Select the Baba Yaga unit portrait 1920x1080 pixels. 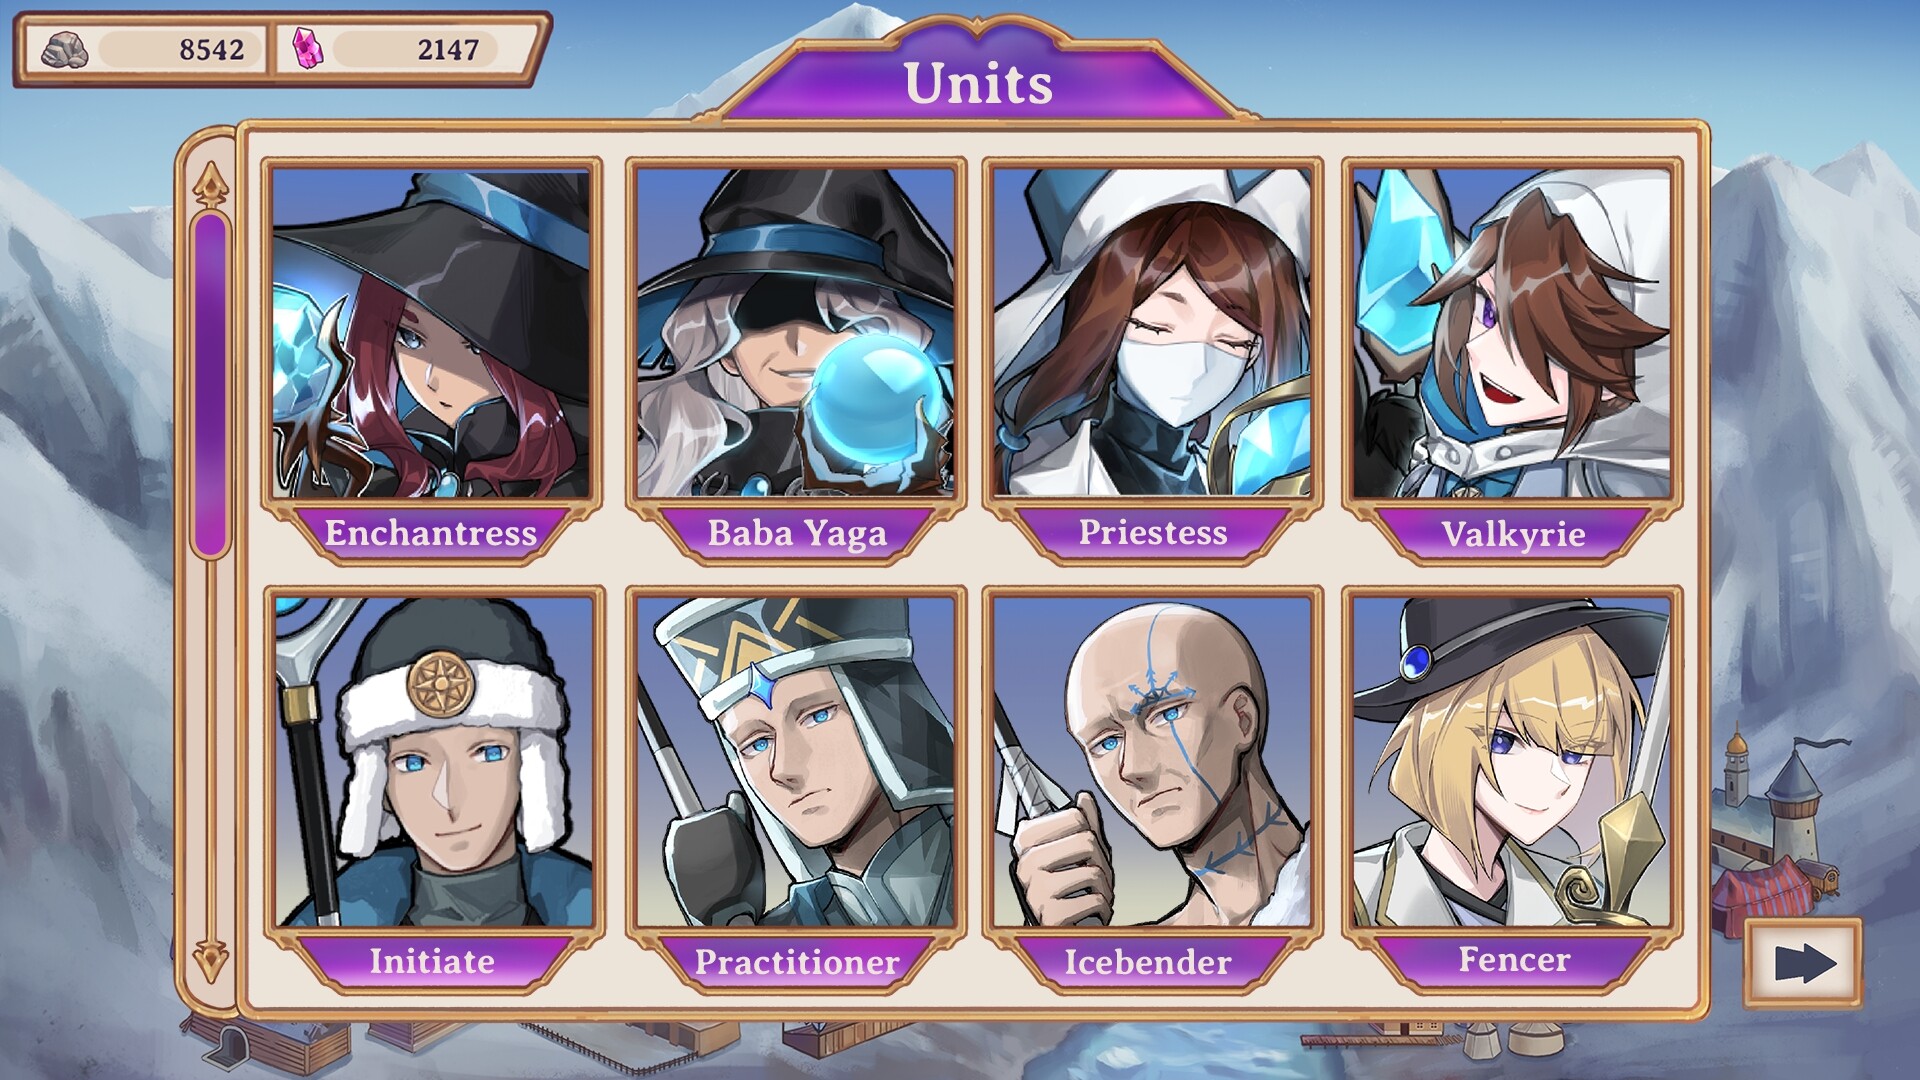[x=796, y=333]
